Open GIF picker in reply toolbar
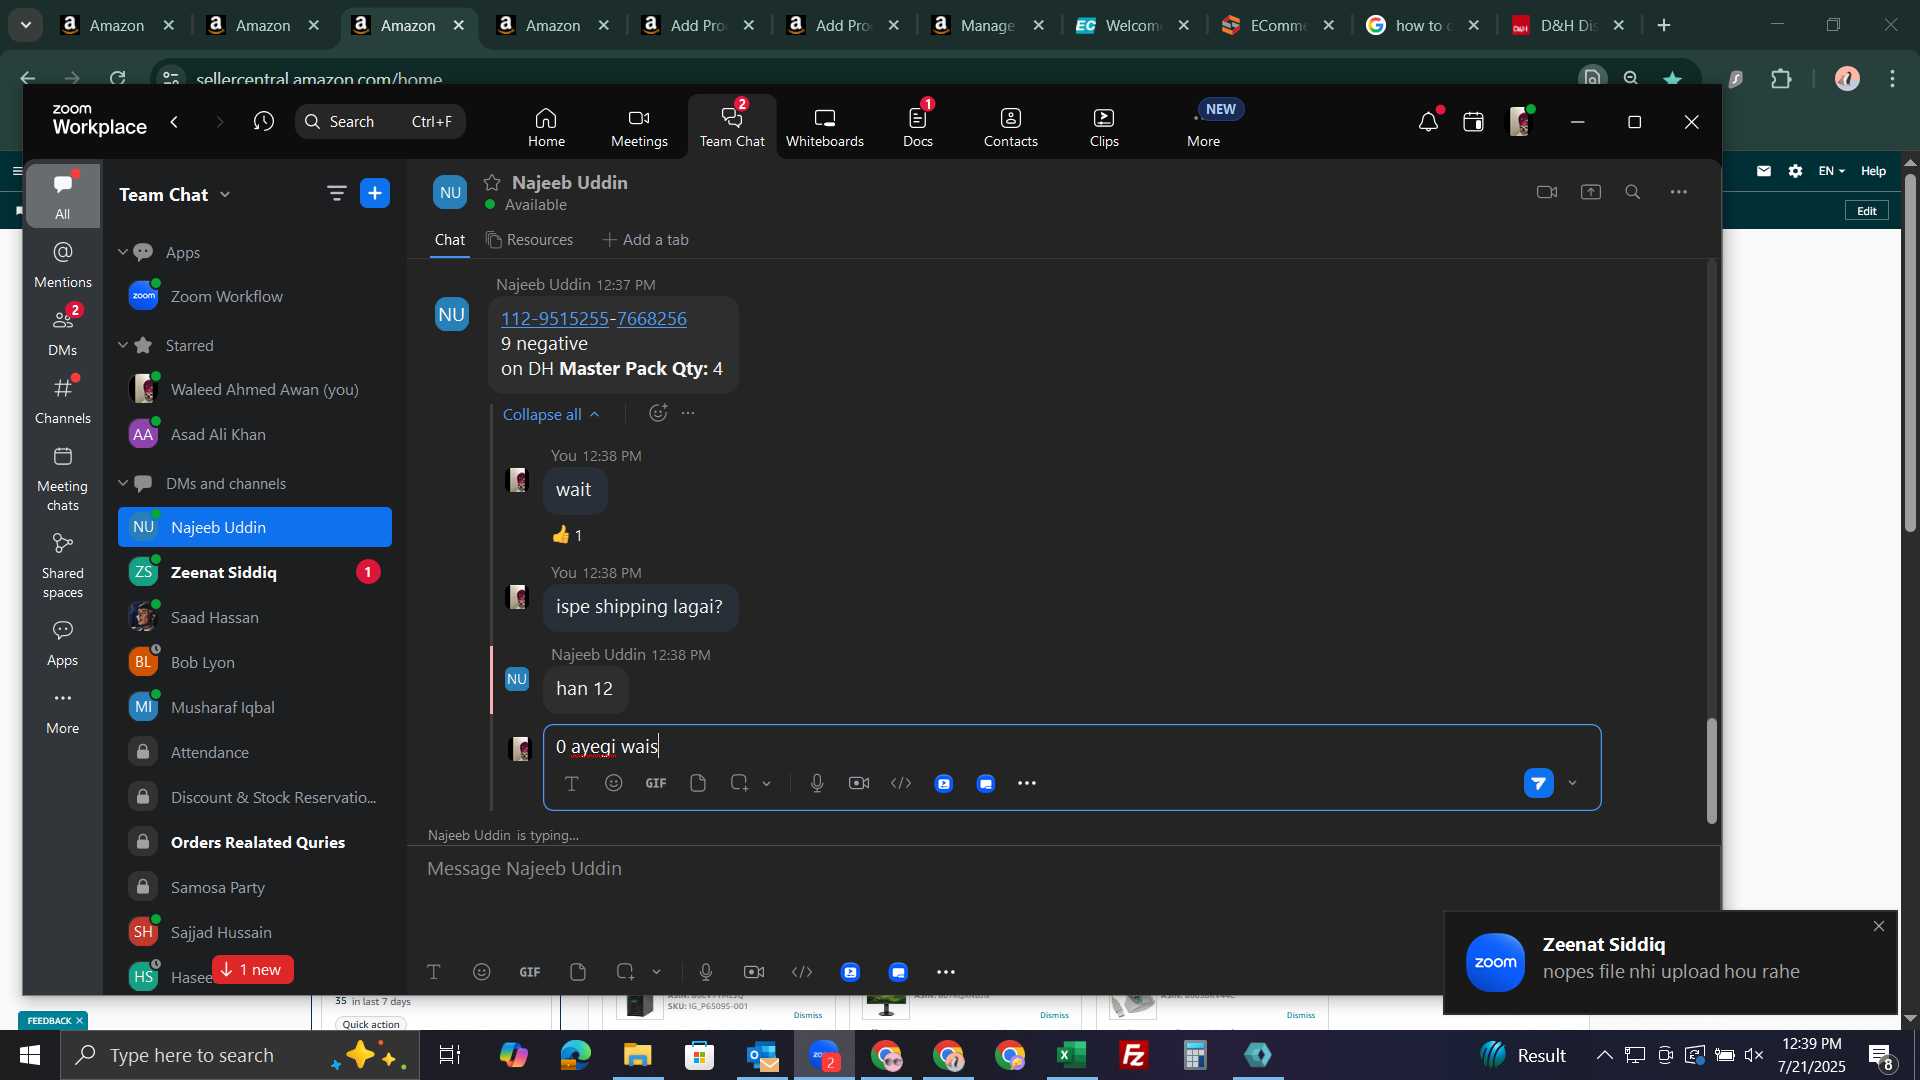The height and width of the screenshot is (1080, 1920). point(656,783)
